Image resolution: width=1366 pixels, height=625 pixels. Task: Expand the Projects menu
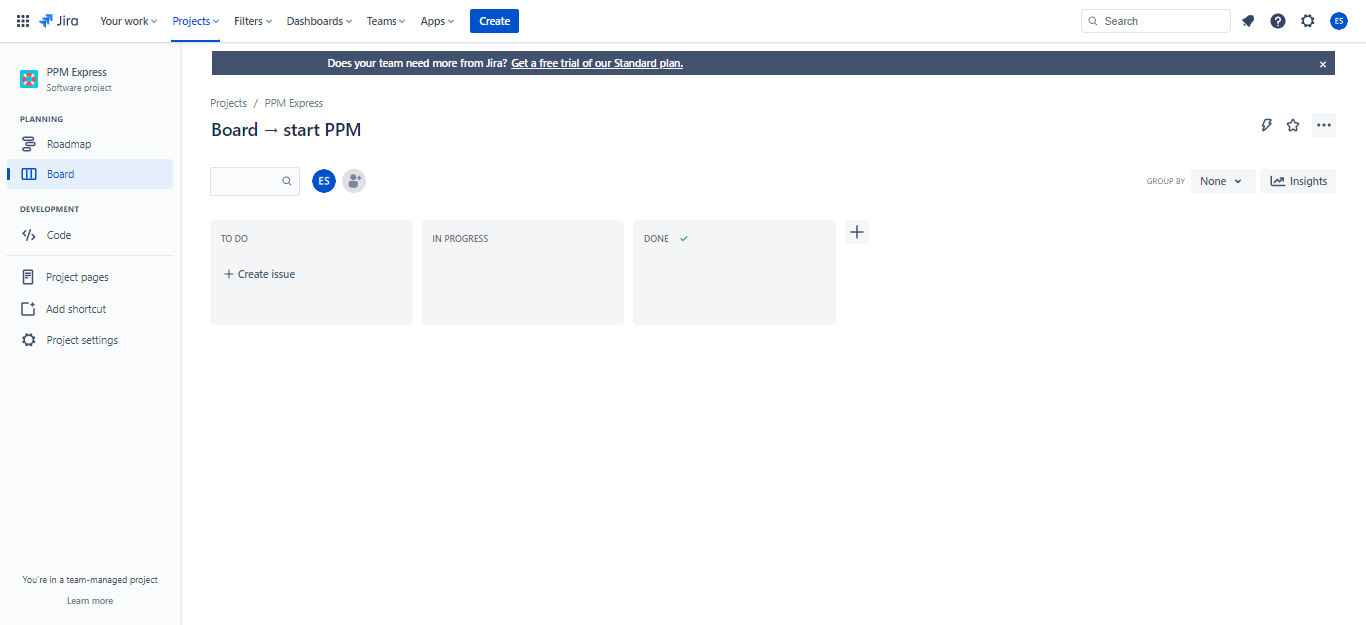pyautogui.click(x=196, y=21)
